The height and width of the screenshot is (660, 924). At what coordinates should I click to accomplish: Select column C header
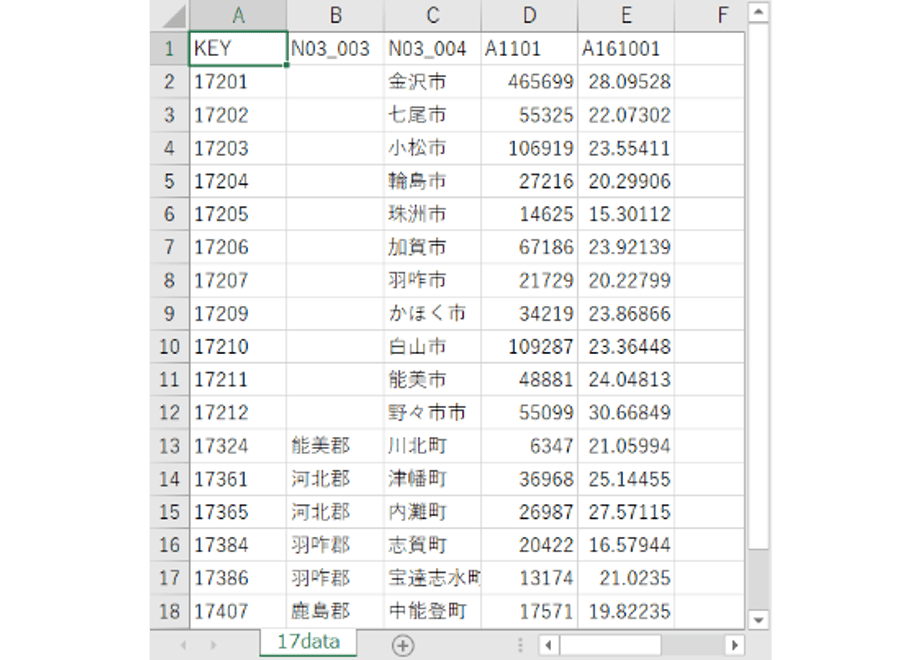coord(433,15)
